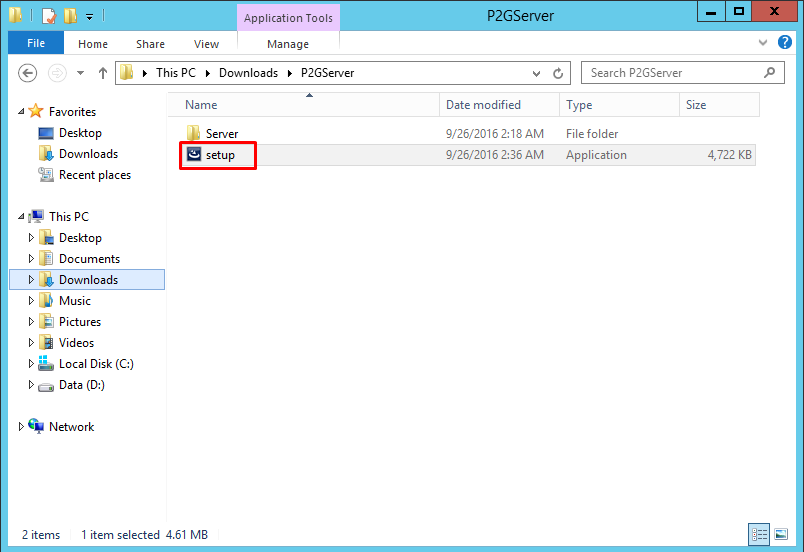The image size is (804, 552).
Task: Click the folder icon in title bar corner
Action: (x=15, y=15)
